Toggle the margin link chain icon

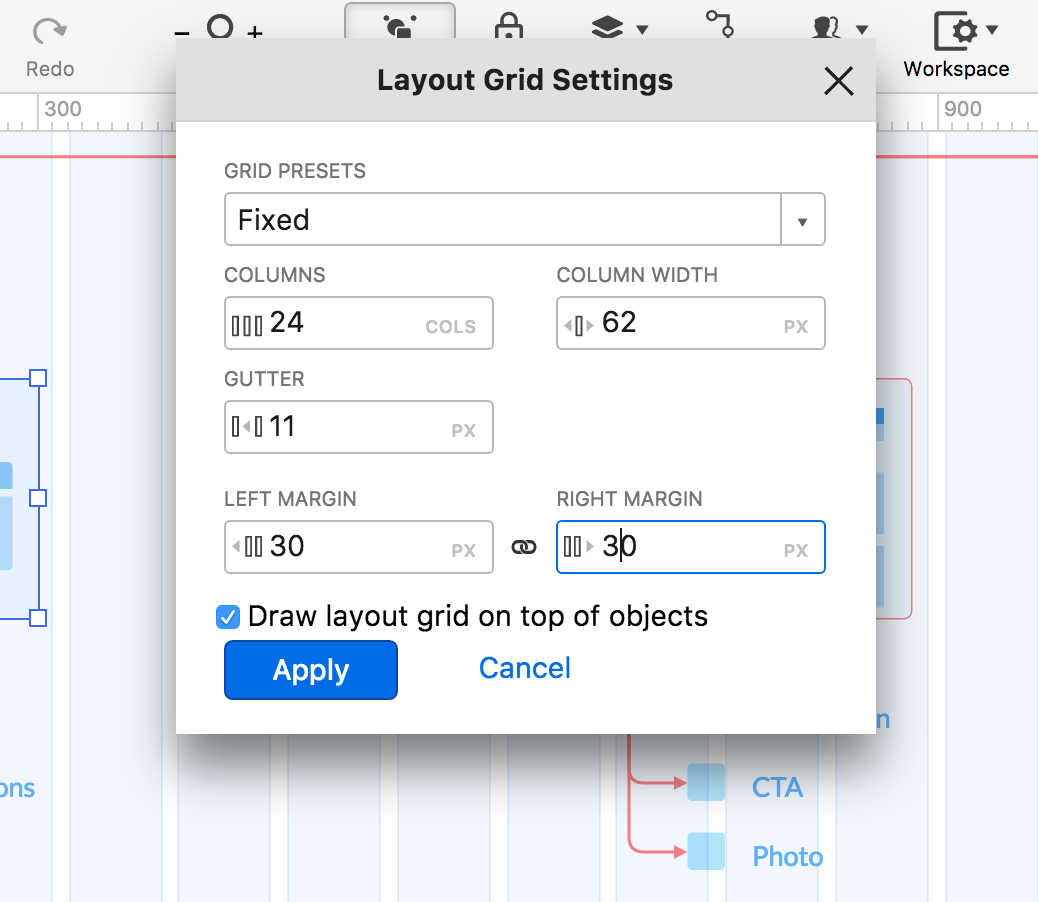tap(524, 547)
